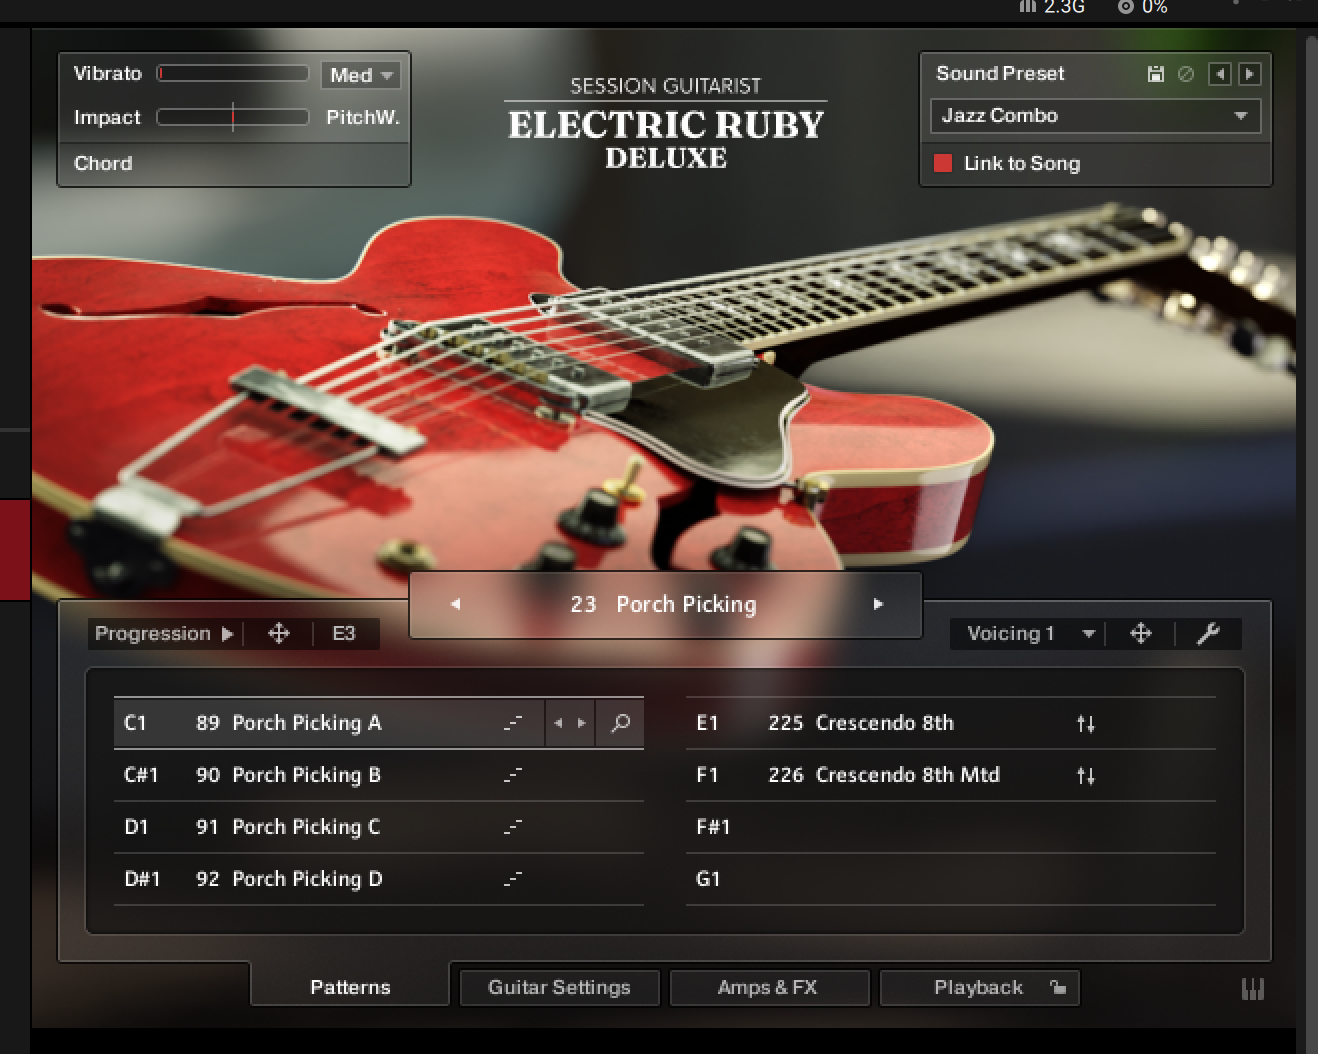Select pattern slot C#1 Porch Picking B
The image size is (1318, 1054).
point(378,775)
